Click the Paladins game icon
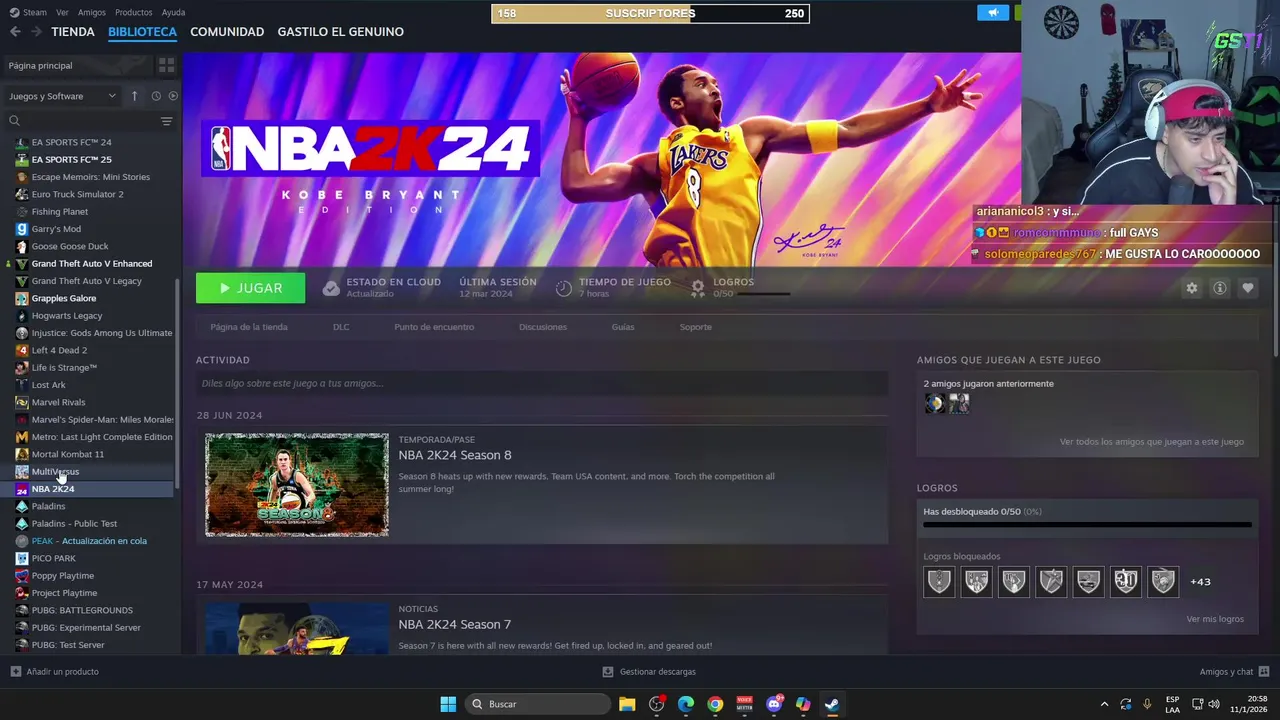 tap(22, 506)
